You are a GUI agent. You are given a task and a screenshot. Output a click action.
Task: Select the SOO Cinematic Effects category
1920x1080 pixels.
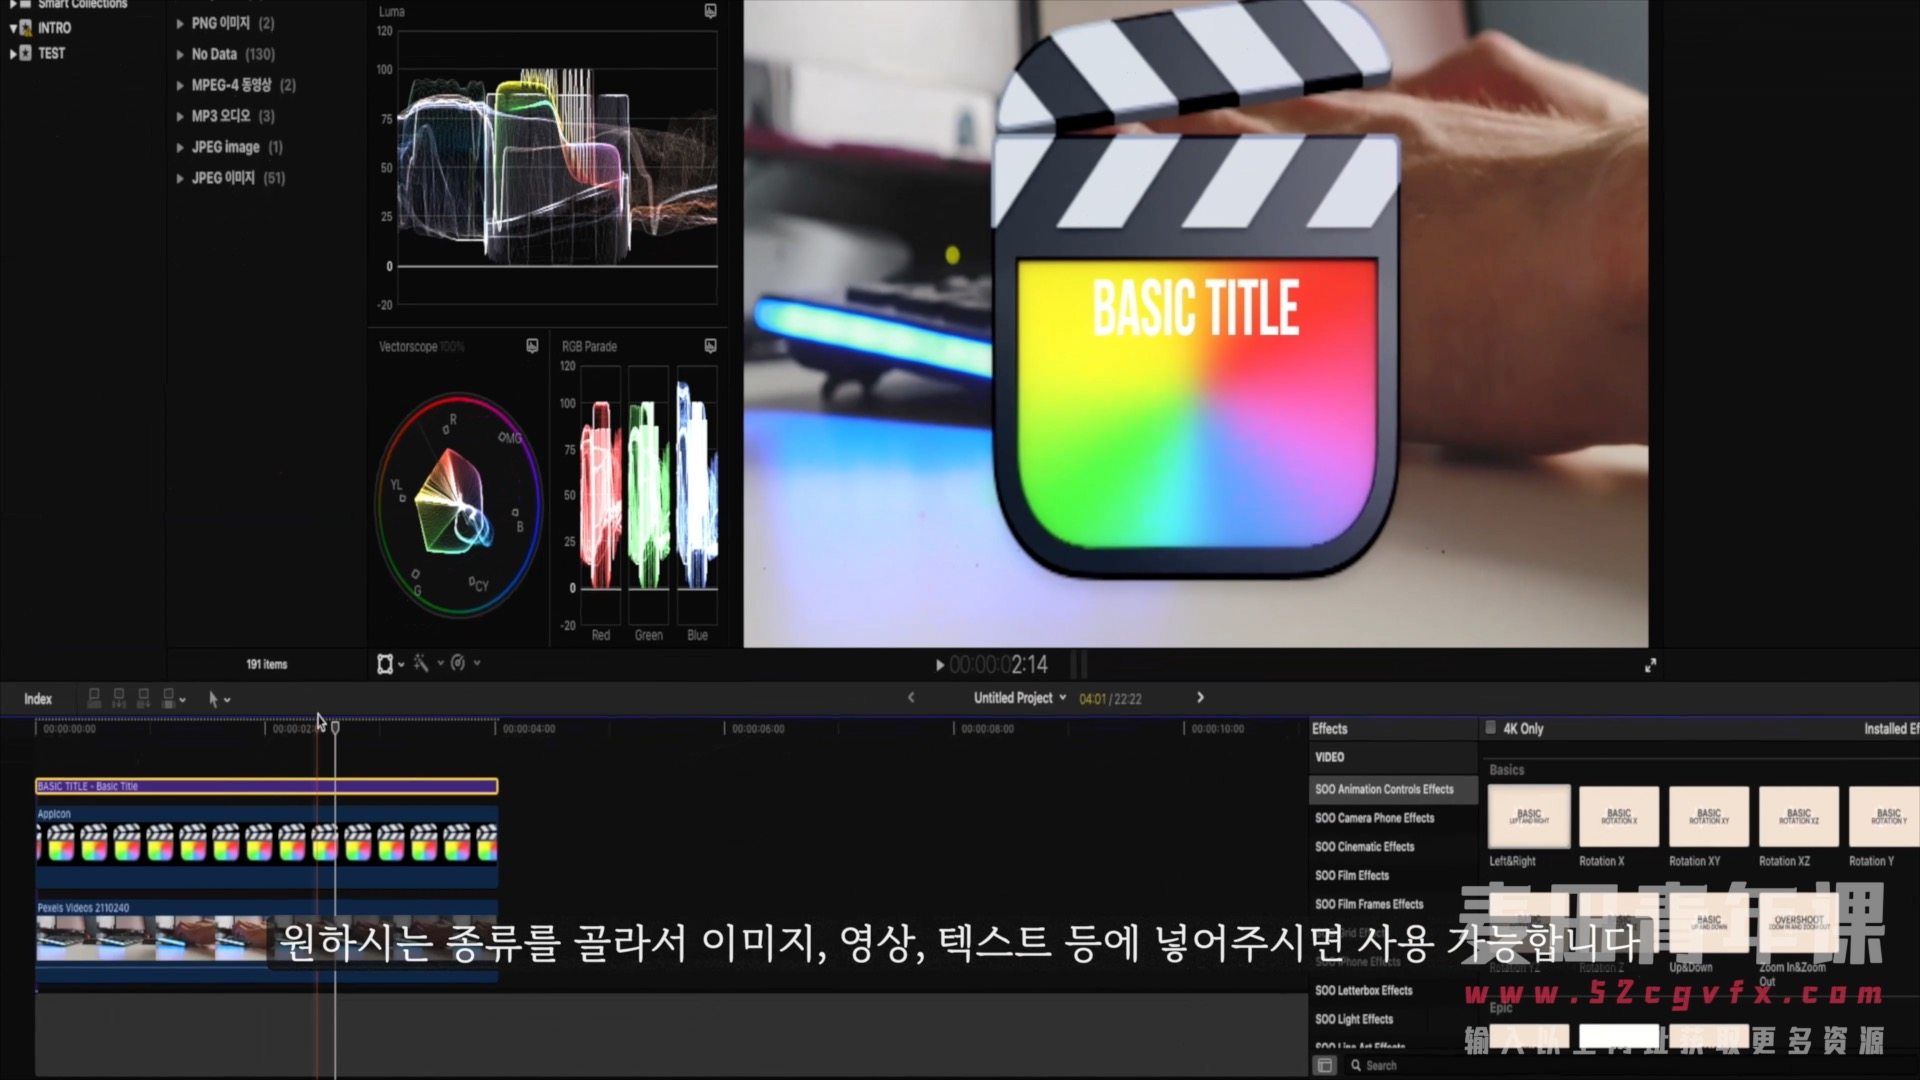point(1364,847)
